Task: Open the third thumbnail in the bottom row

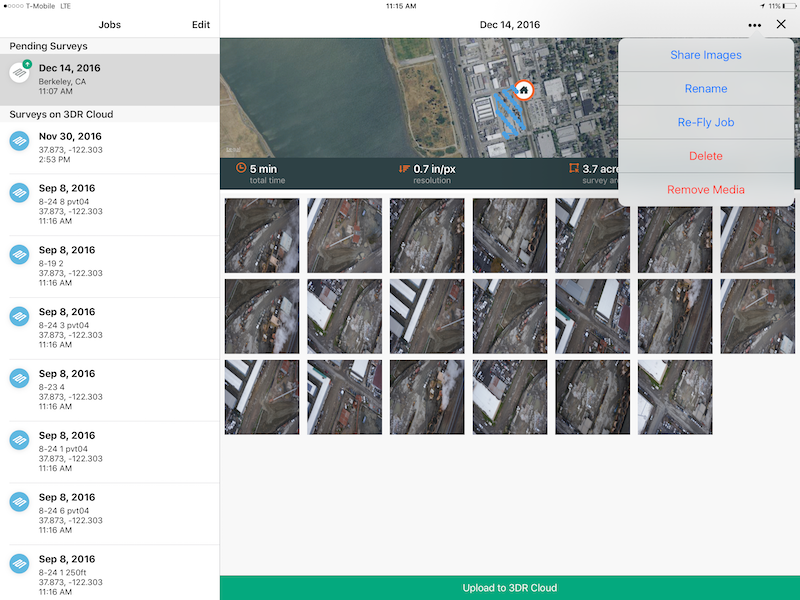Action: [x=427, y=397]
